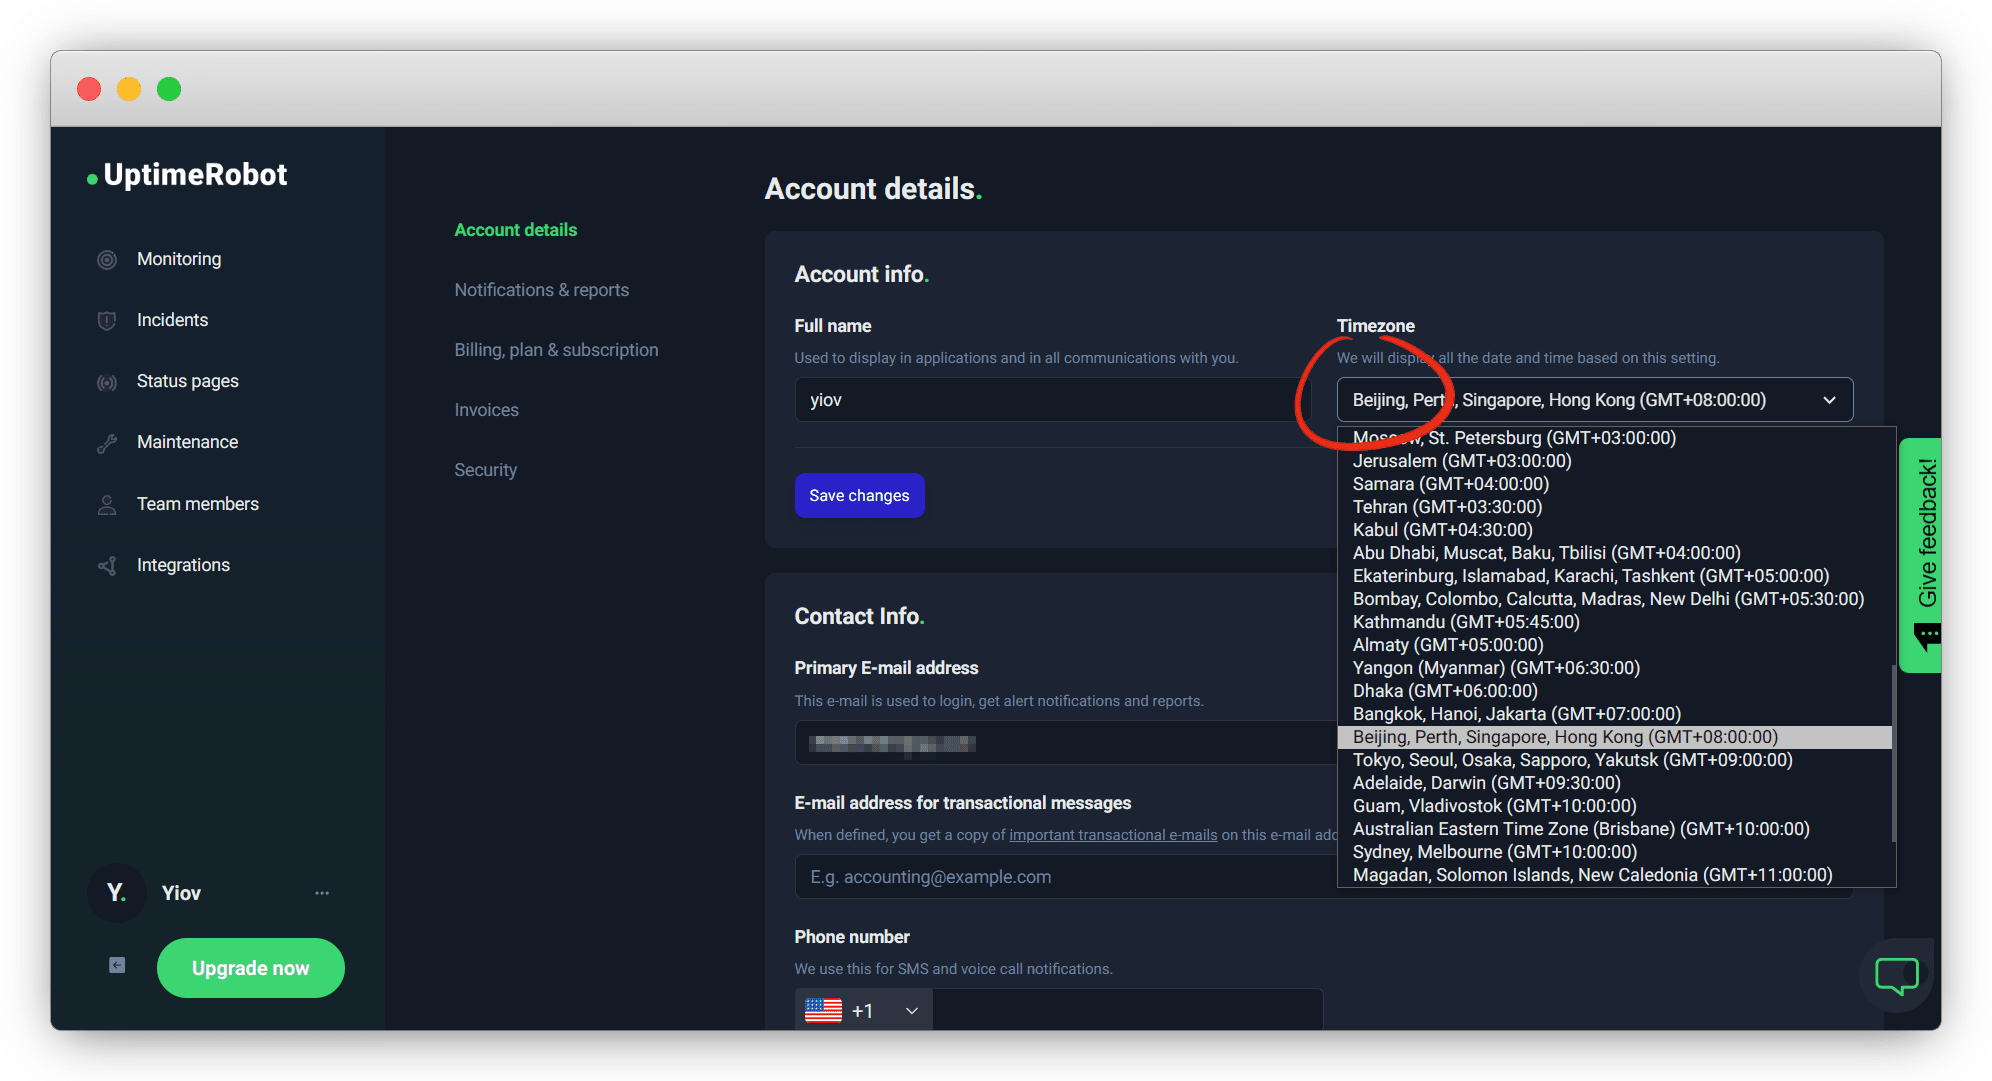The height and width of the screenshot is (1081, 1992).
Task: Open Team members menu item
Action: [x=197, y=504]
